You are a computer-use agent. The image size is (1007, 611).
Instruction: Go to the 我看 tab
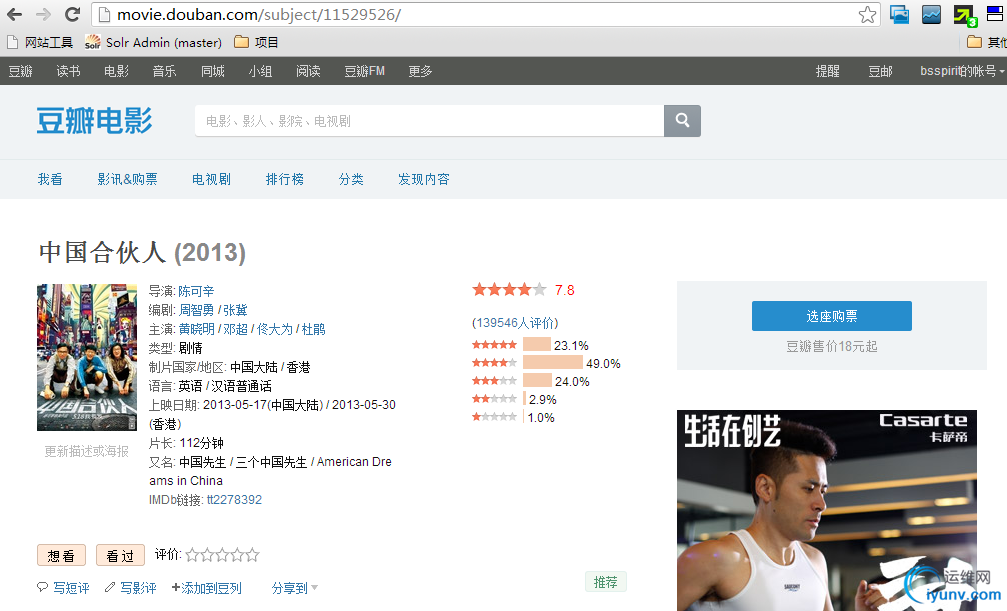coord(50,179)
